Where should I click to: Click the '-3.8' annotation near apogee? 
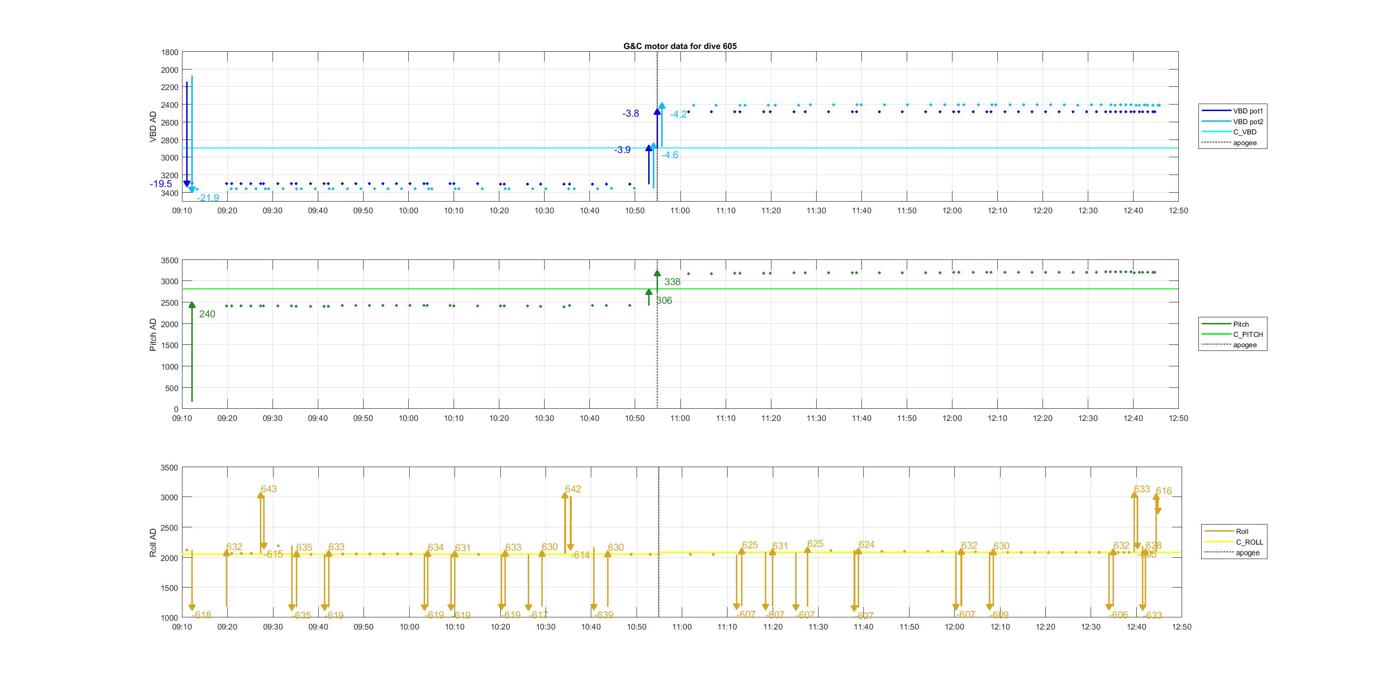[631, 114]
